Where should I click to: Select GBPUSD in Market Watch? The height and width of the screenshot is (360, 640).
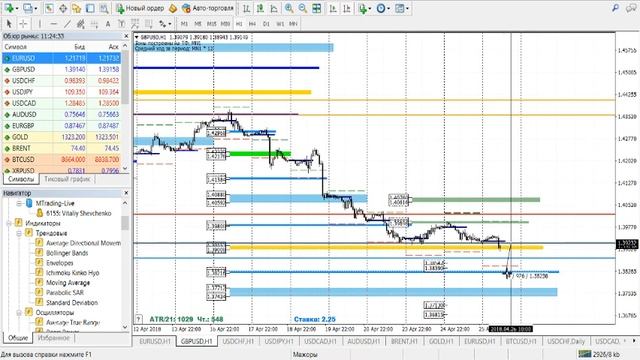tap(62, 69)
